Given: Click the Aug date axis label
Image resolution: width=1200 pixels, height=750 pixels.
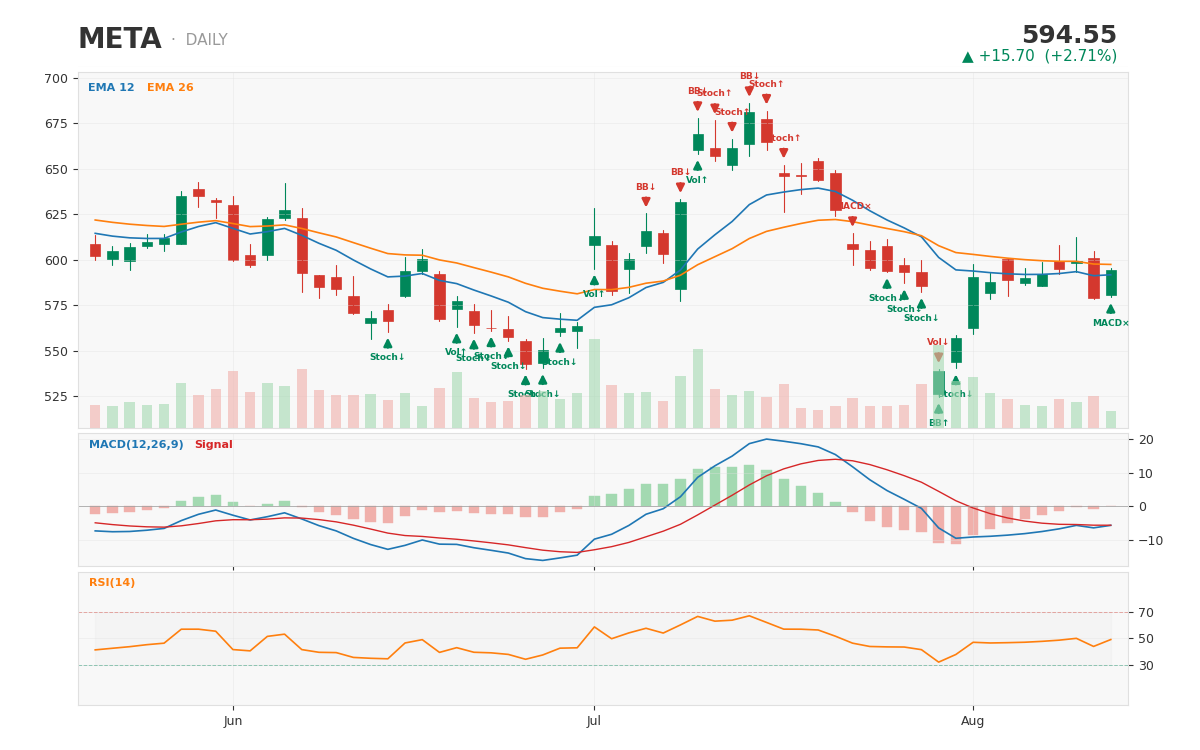Looking at the screenshot, I should pos(973,721).
